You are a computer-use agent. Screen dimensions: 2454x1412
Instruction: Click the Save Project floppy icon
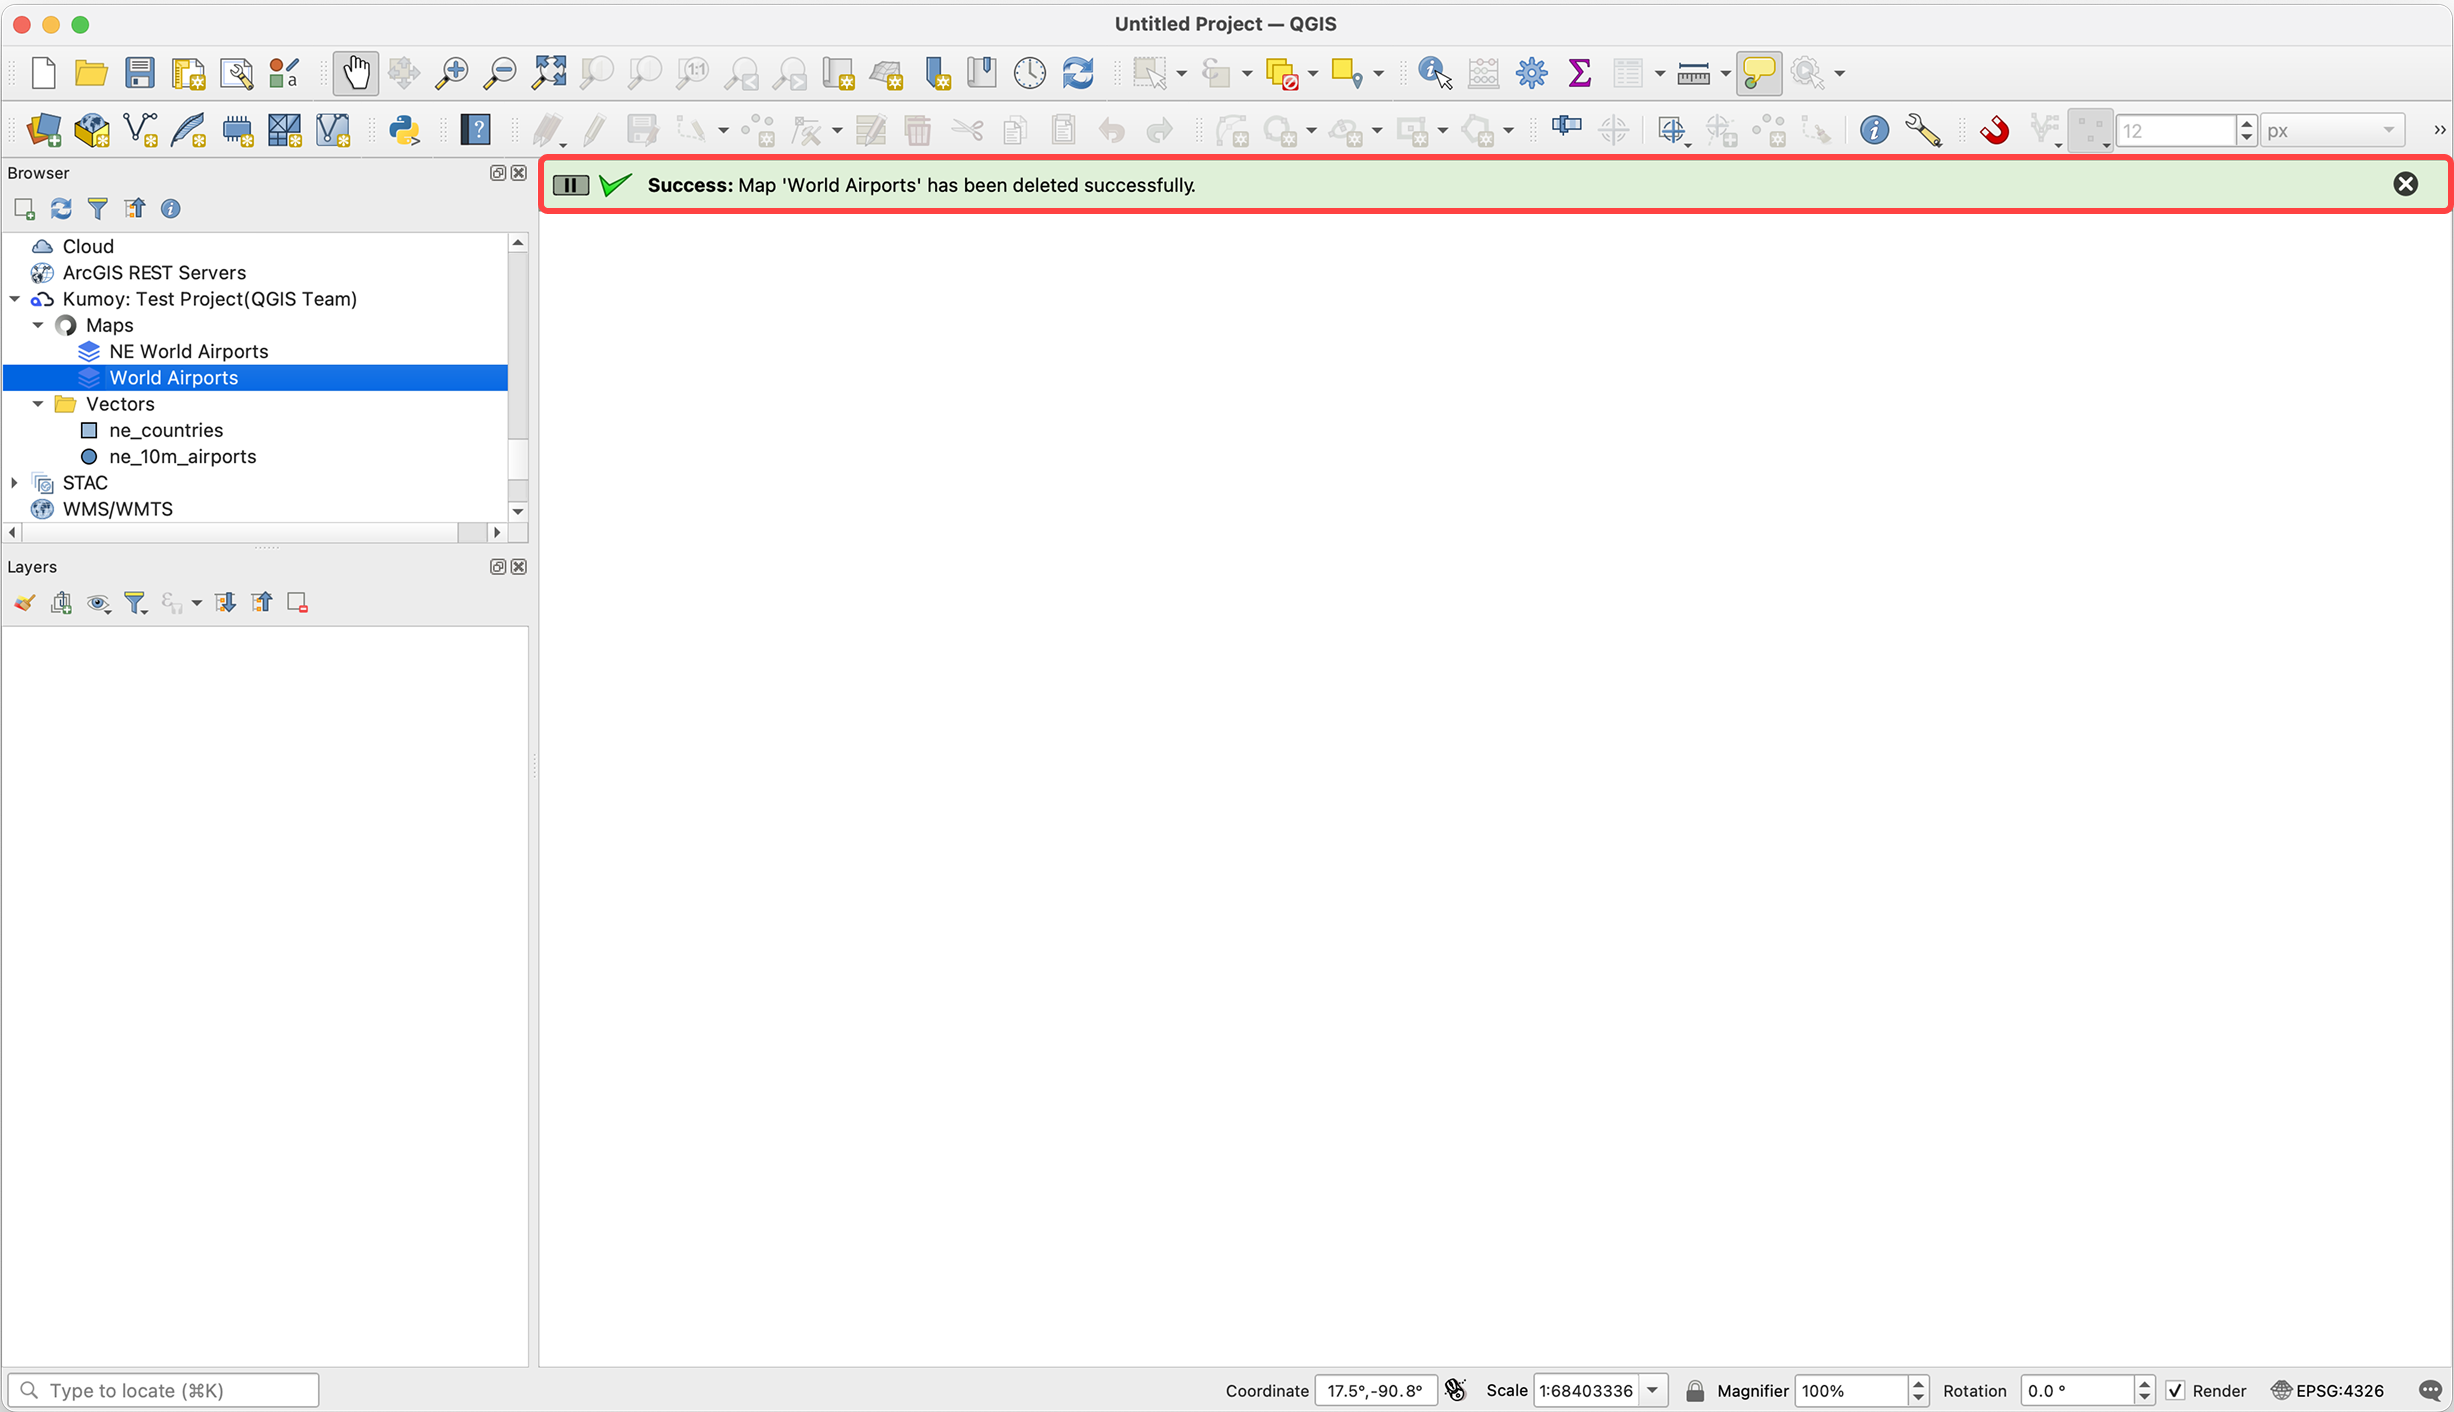(139, 73)
